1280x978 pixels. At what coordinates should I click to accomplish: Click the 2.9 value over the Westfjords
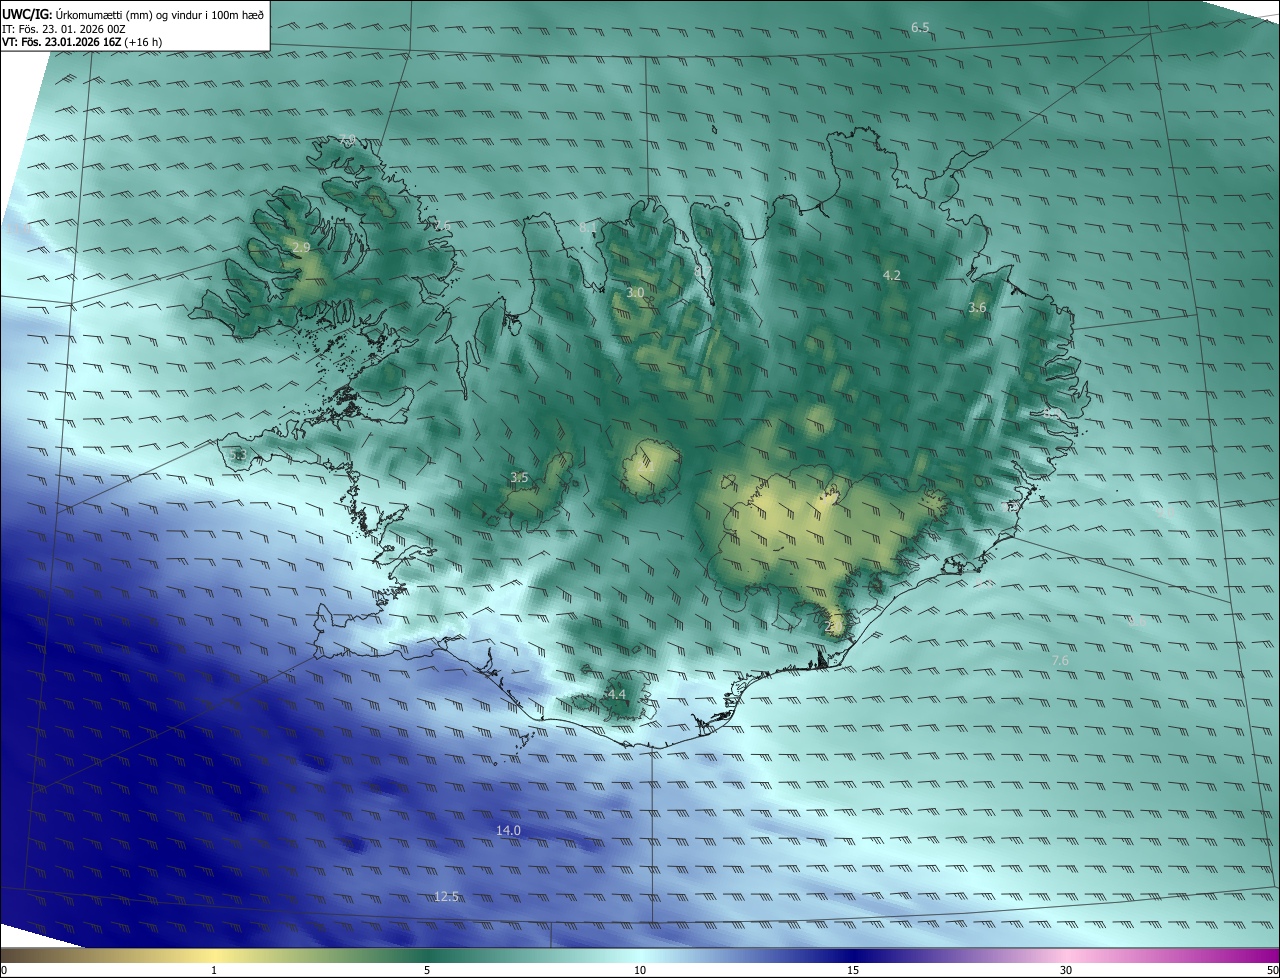pos(301,246)
